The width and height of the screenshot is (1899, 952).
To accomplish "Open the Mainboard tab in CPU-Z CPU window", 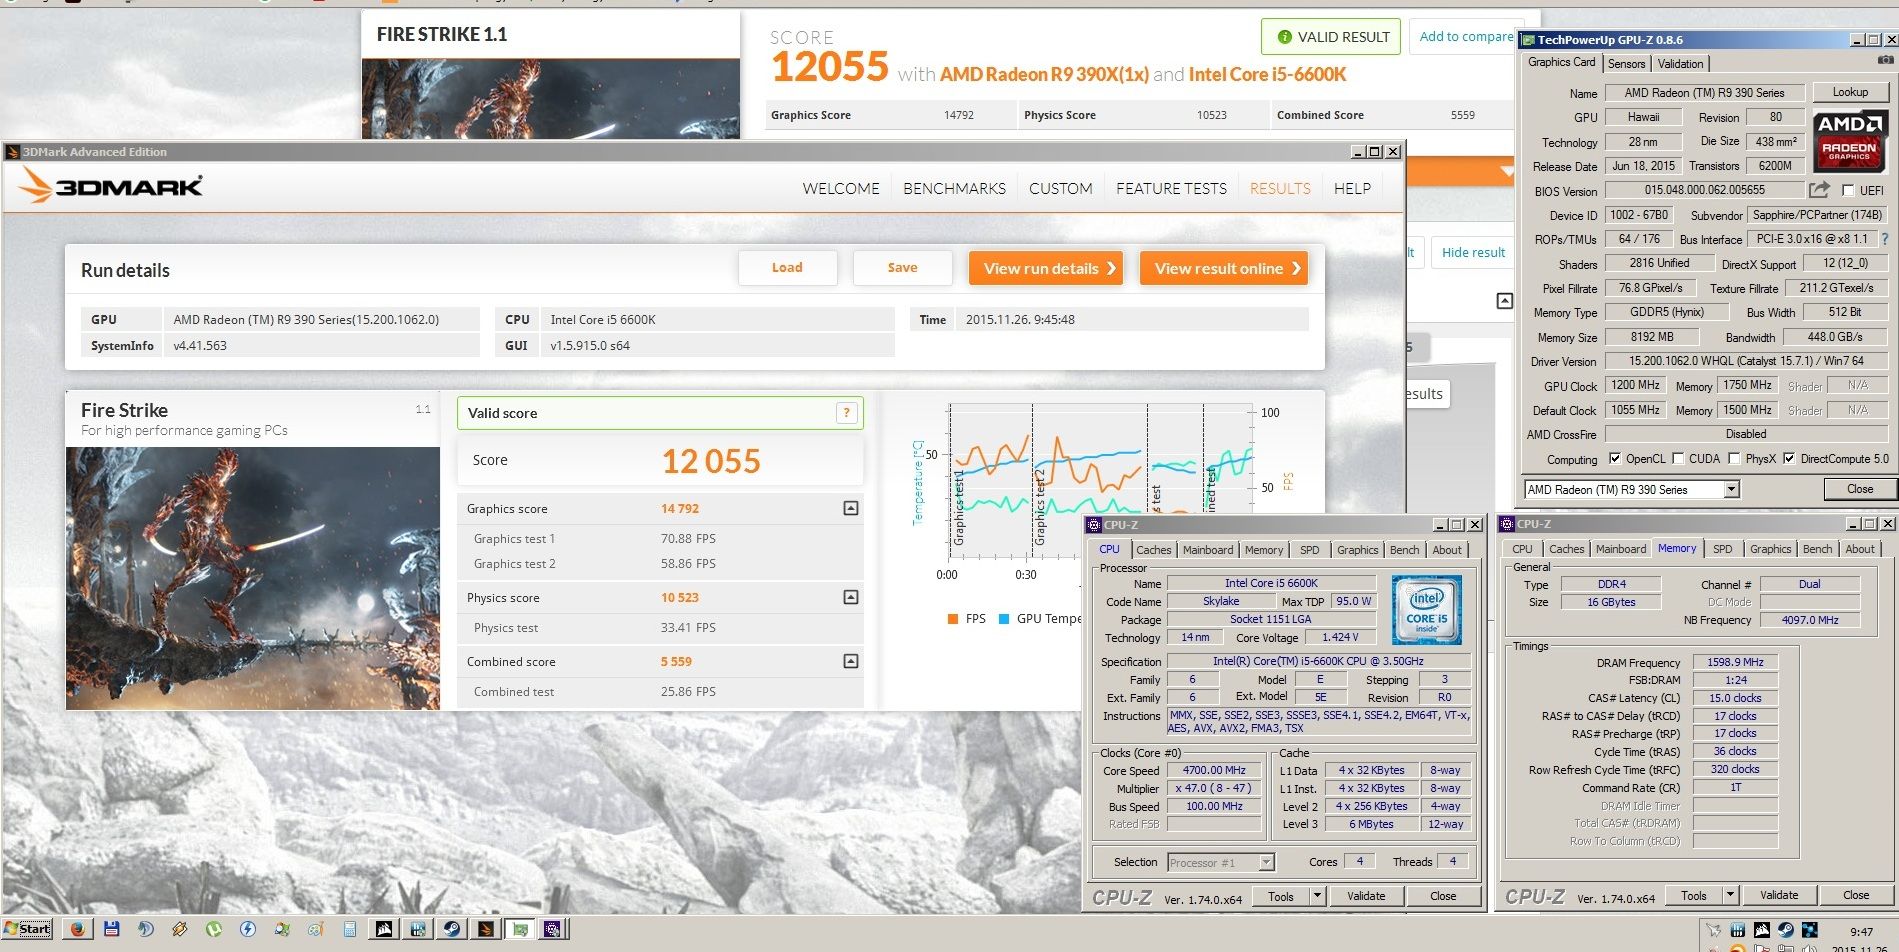I will [x=1207, y=550].
